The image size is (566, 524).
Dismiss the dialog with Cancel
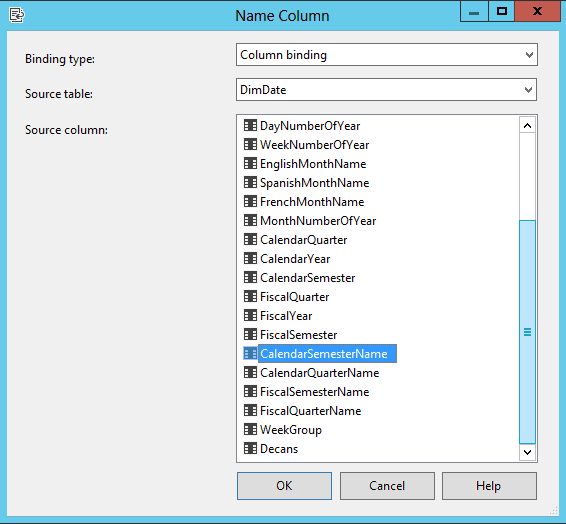point(387,486)
